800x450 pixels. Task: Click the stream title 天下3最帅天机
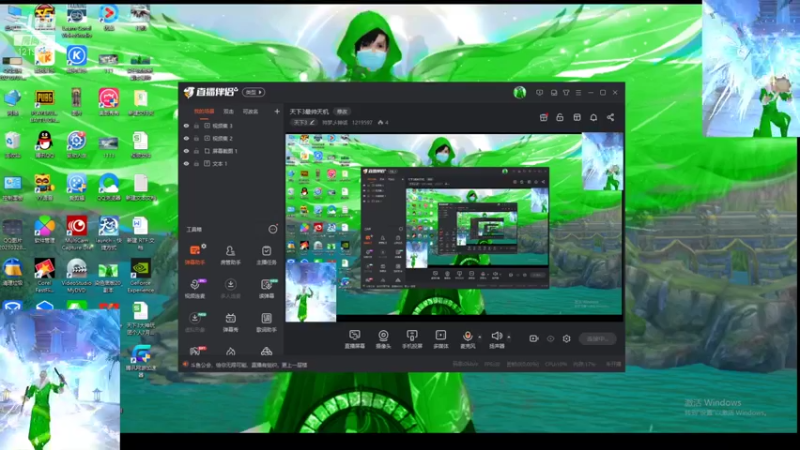(x=309, y=111)
